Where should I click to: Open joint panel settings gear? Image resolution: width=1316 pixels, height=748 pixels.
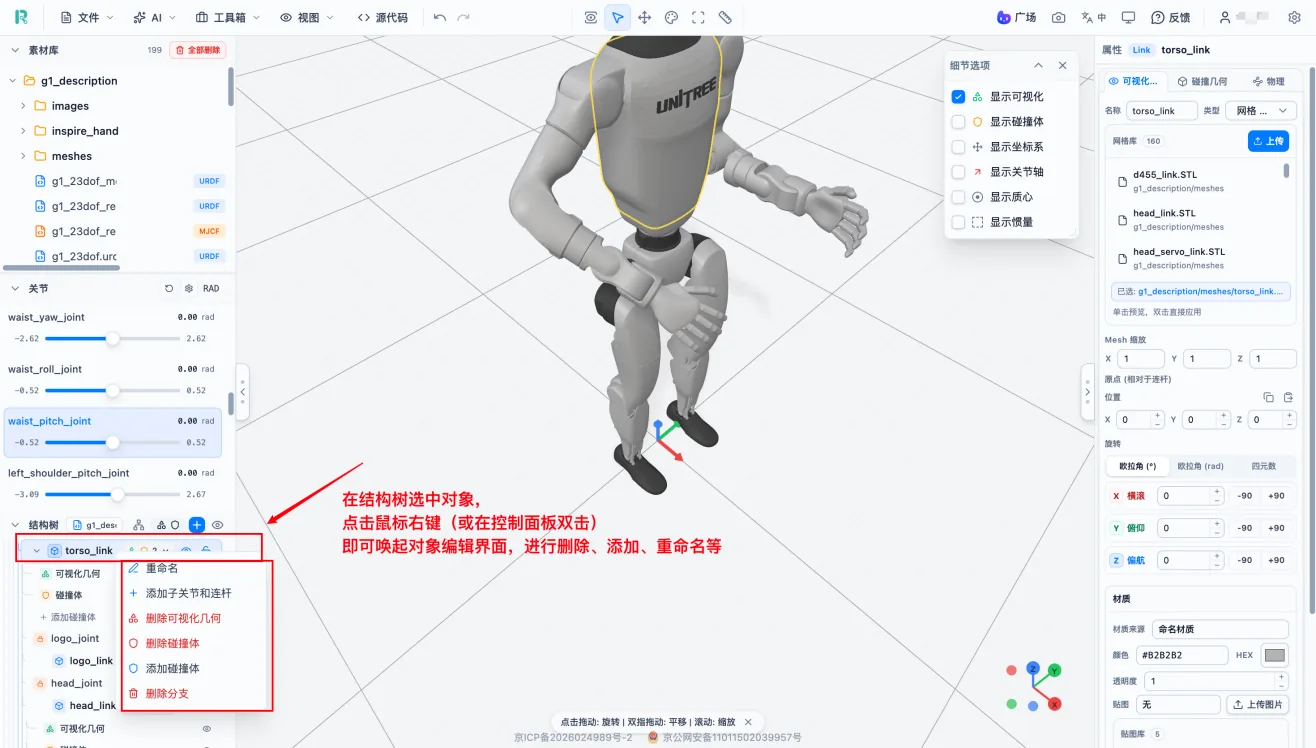click(189, 288)
